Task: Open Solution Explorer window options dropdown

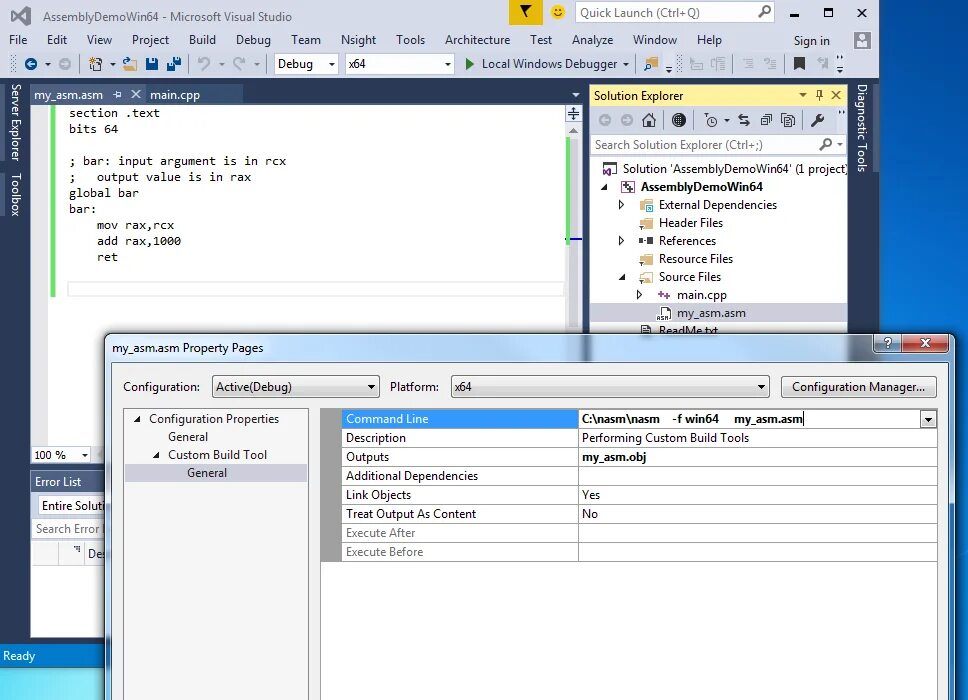Action: tap(803, 95)
